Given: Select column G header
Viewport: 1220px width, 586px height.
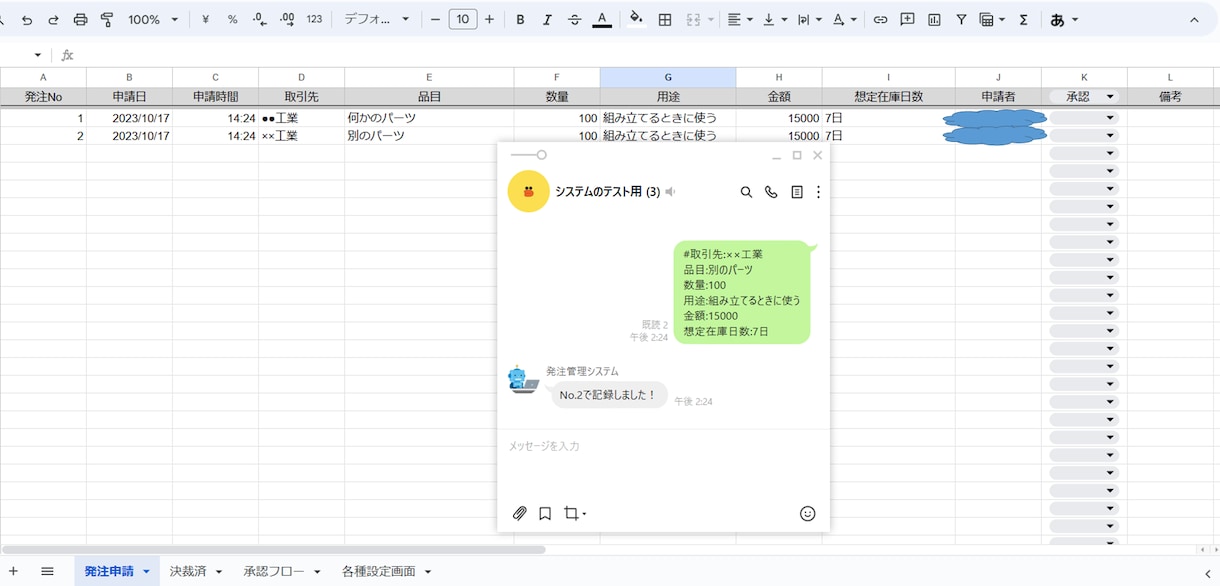Looking at the screenshot, I should (x=668, y=77).
